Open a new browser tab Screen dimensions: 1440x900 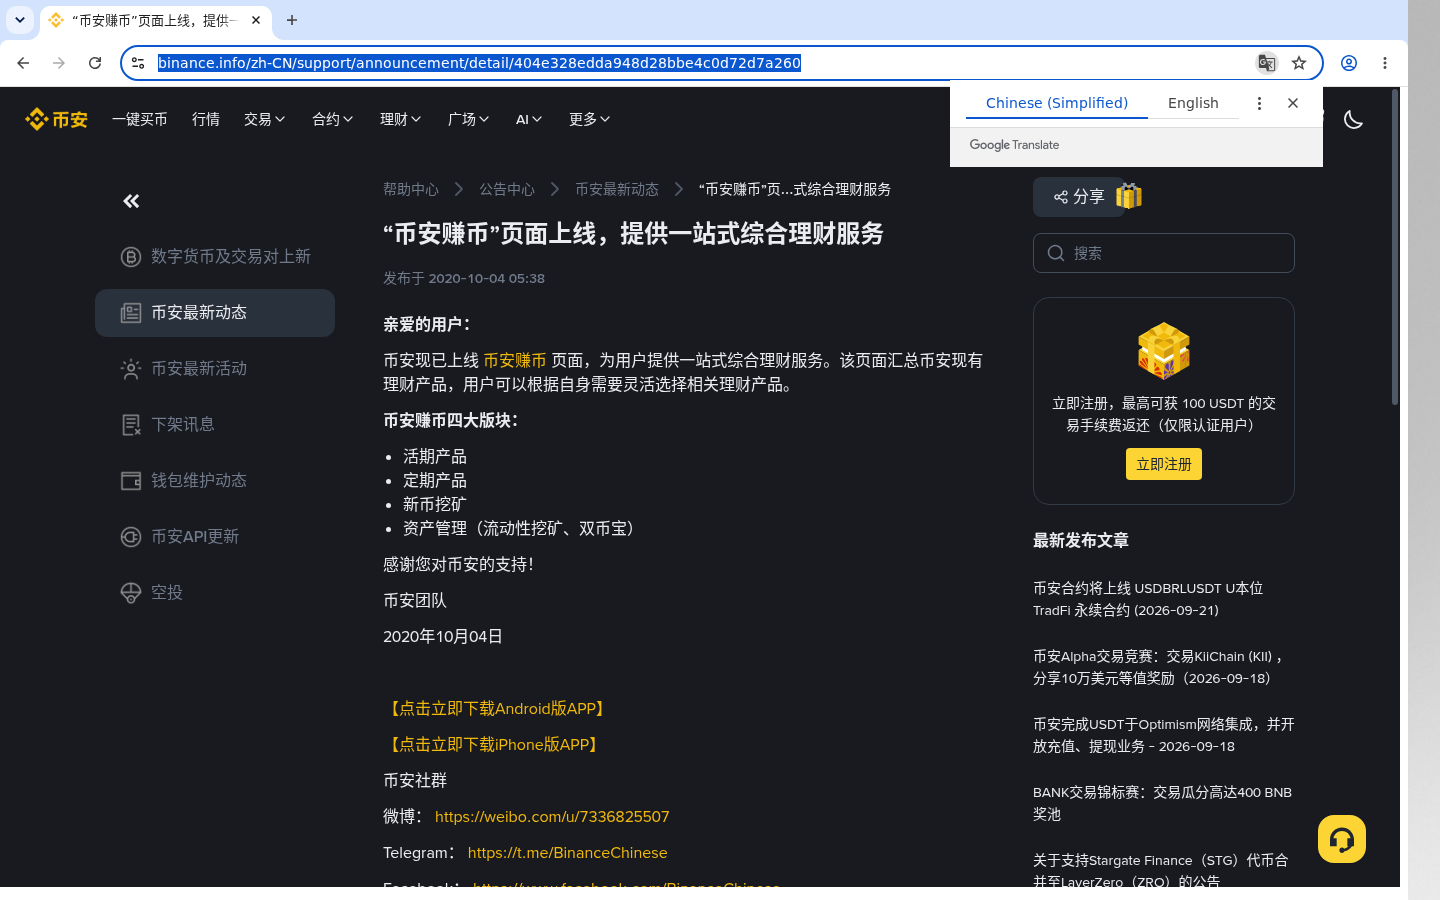point(292,20)
